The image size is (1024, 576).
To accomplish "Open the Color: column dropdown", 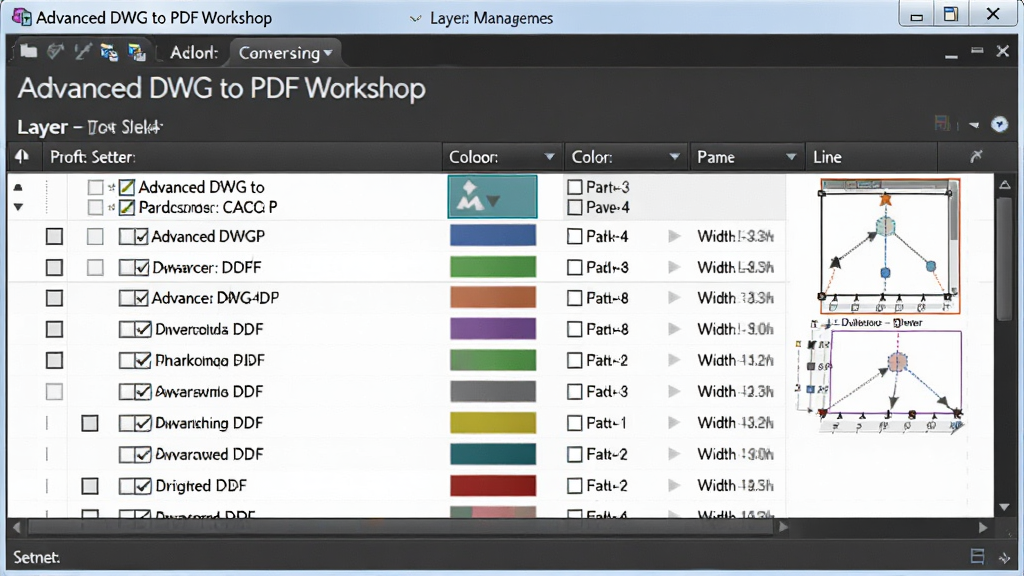I will click(x=675, y=157).
